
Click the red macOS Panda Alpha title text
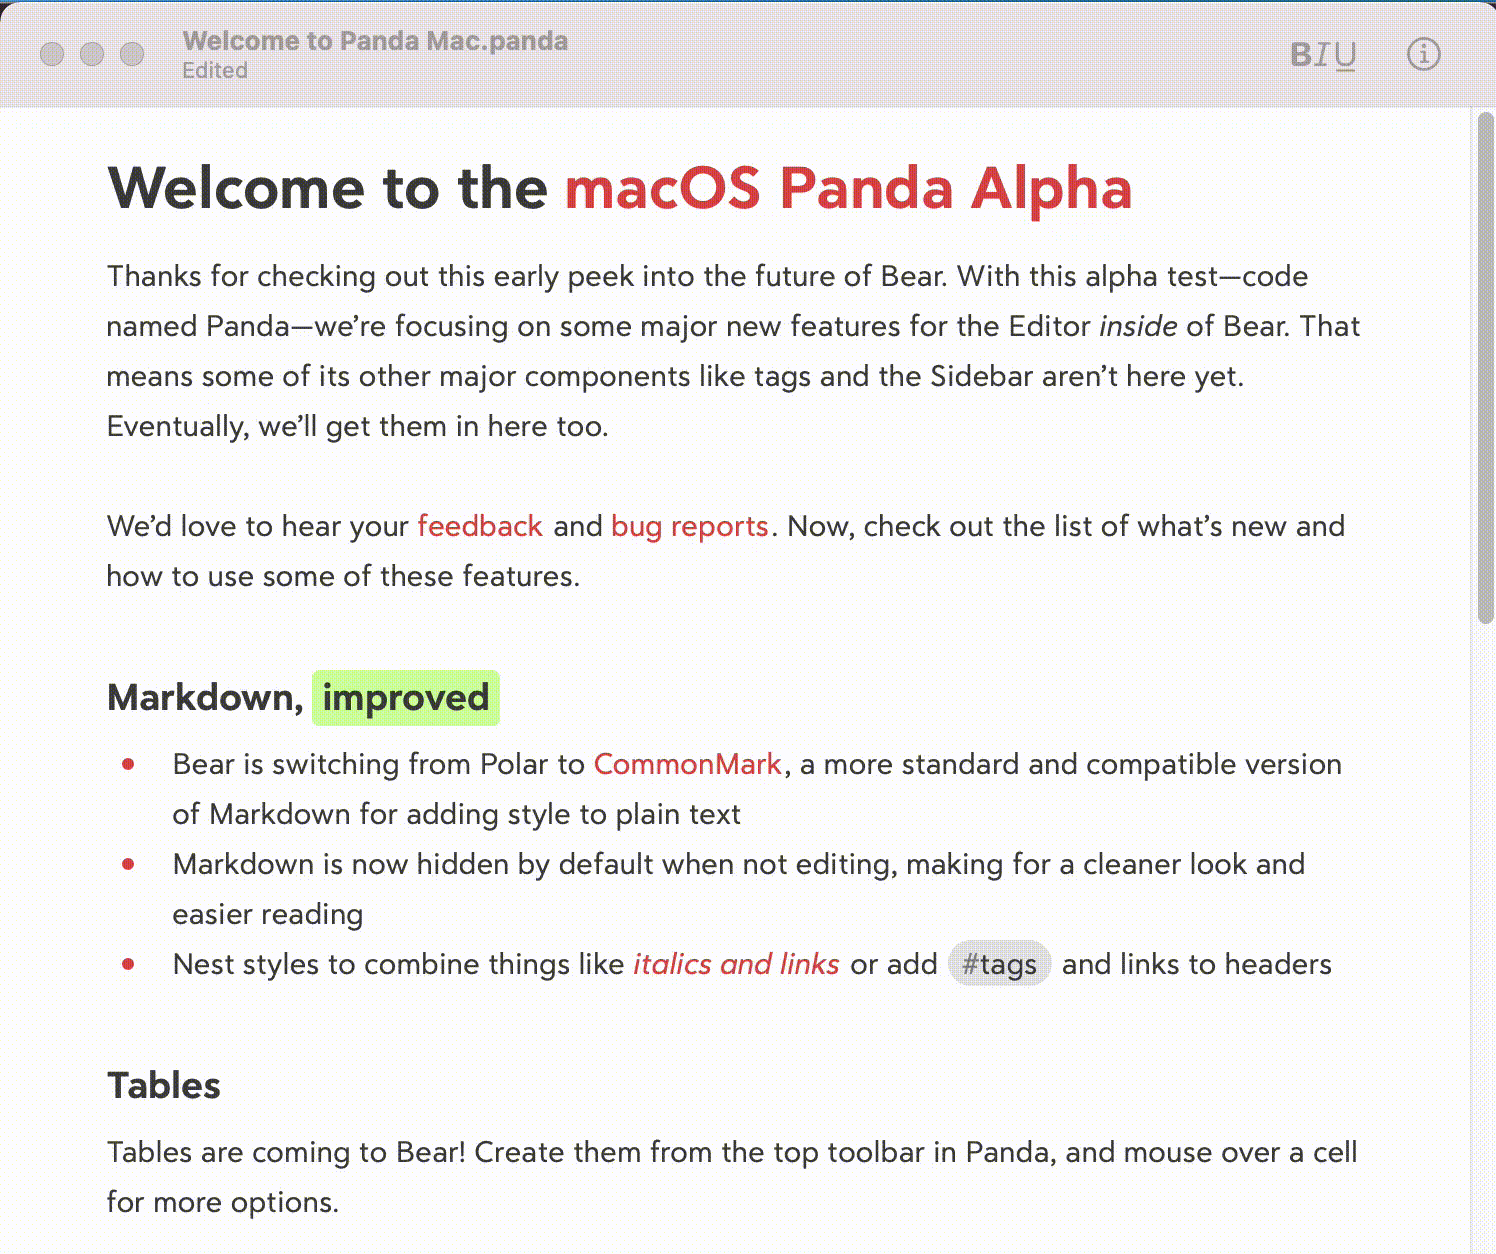click(849, 188)
